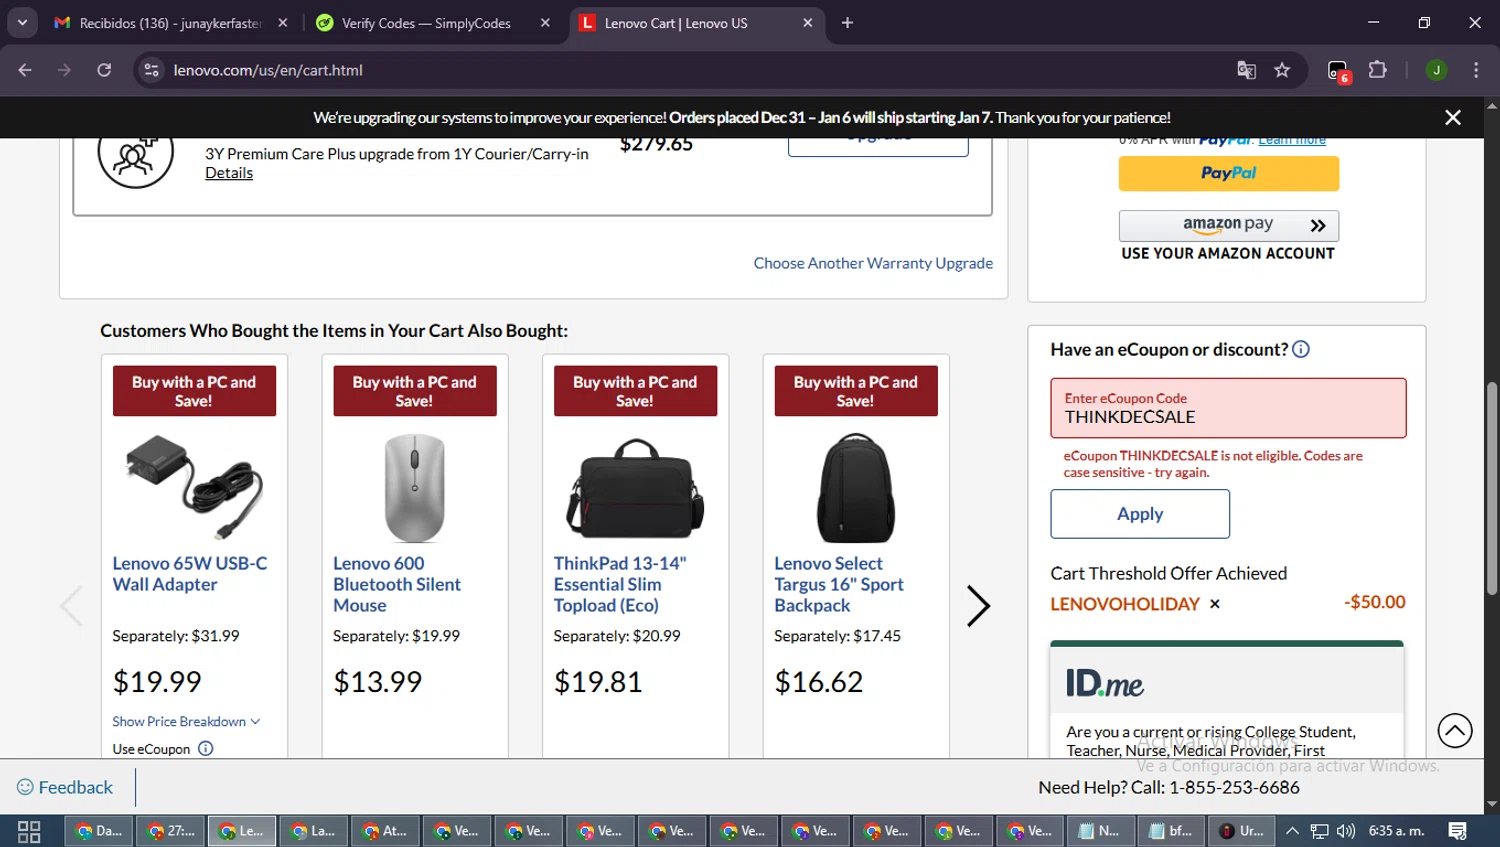Image resolution: width=1500 pixels, height=847 pixels.
Task: Open site information icon in address bar
Action: click(x=152, y=70)
